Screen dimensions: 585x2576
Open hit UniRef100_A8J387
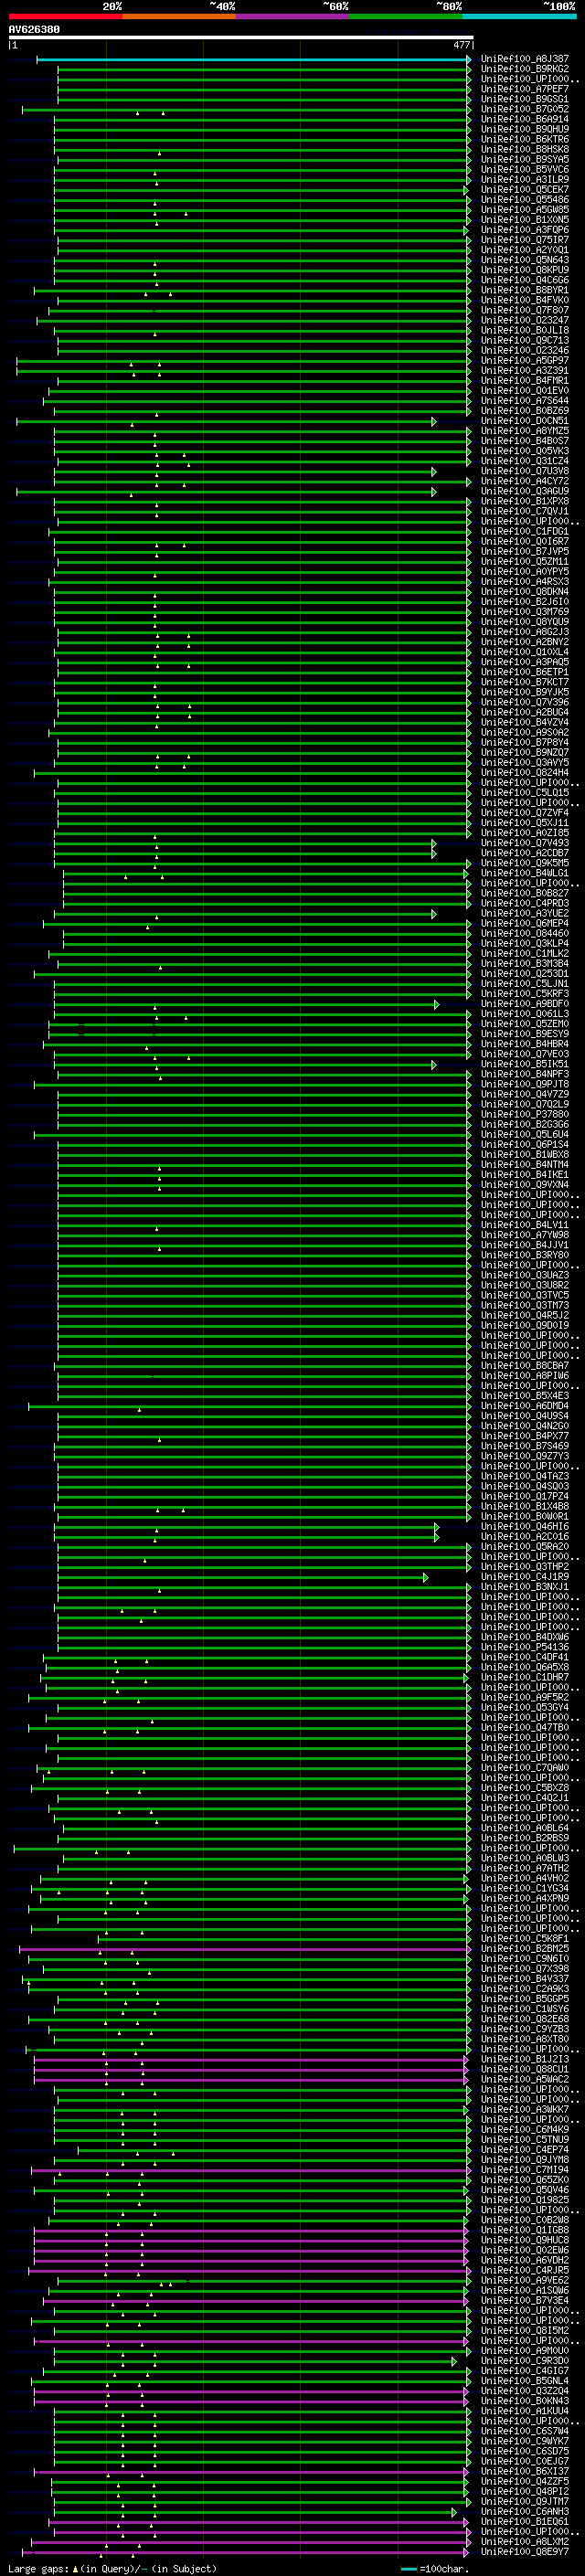coord(525,59)
